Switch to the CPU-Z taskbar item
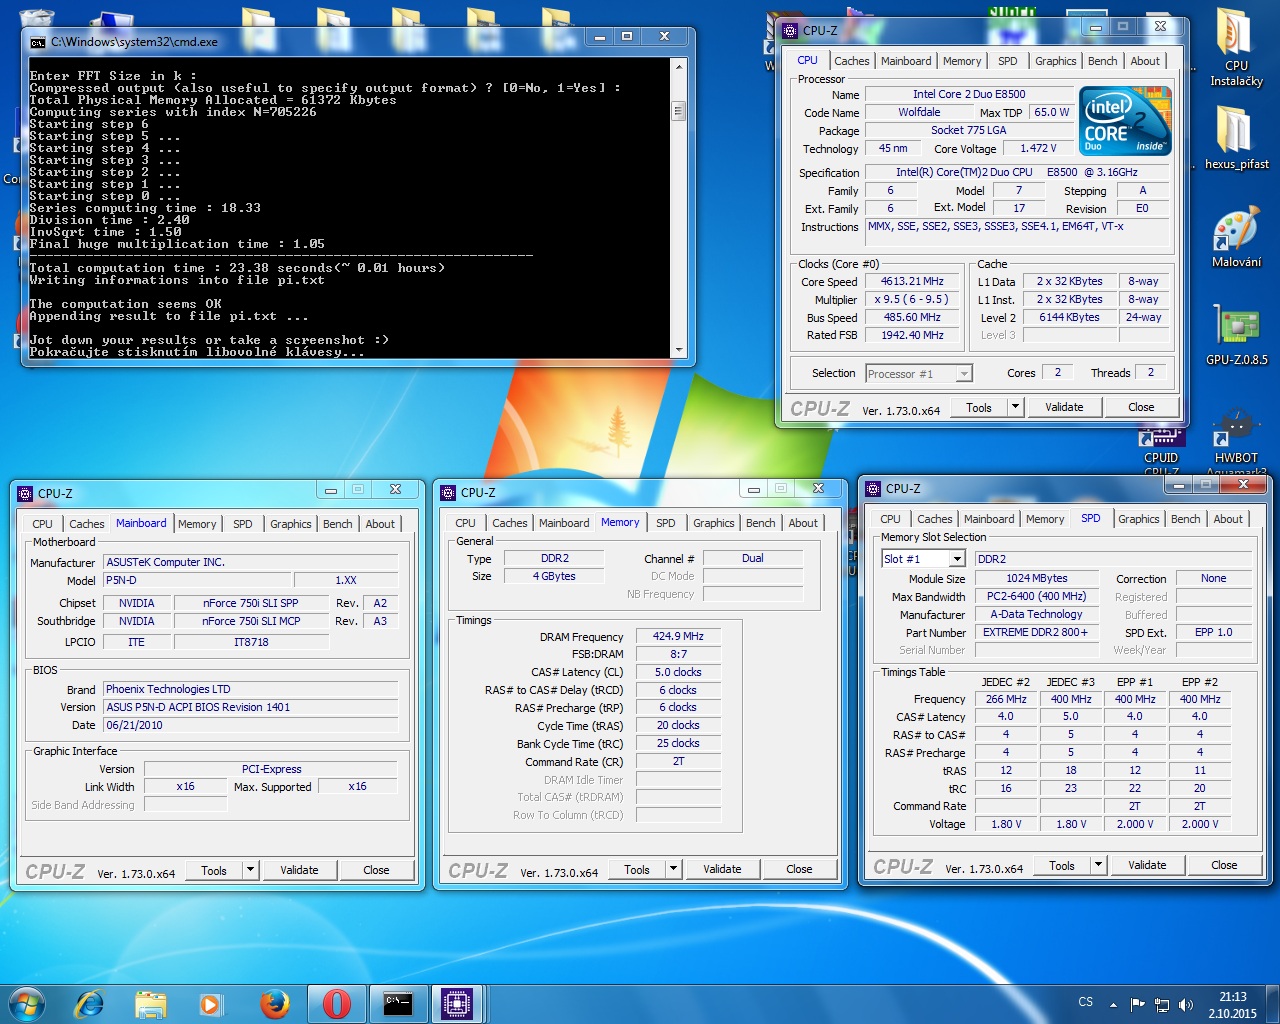This screenshot has height=1024, width=1280. click(x=458, y=1004)
